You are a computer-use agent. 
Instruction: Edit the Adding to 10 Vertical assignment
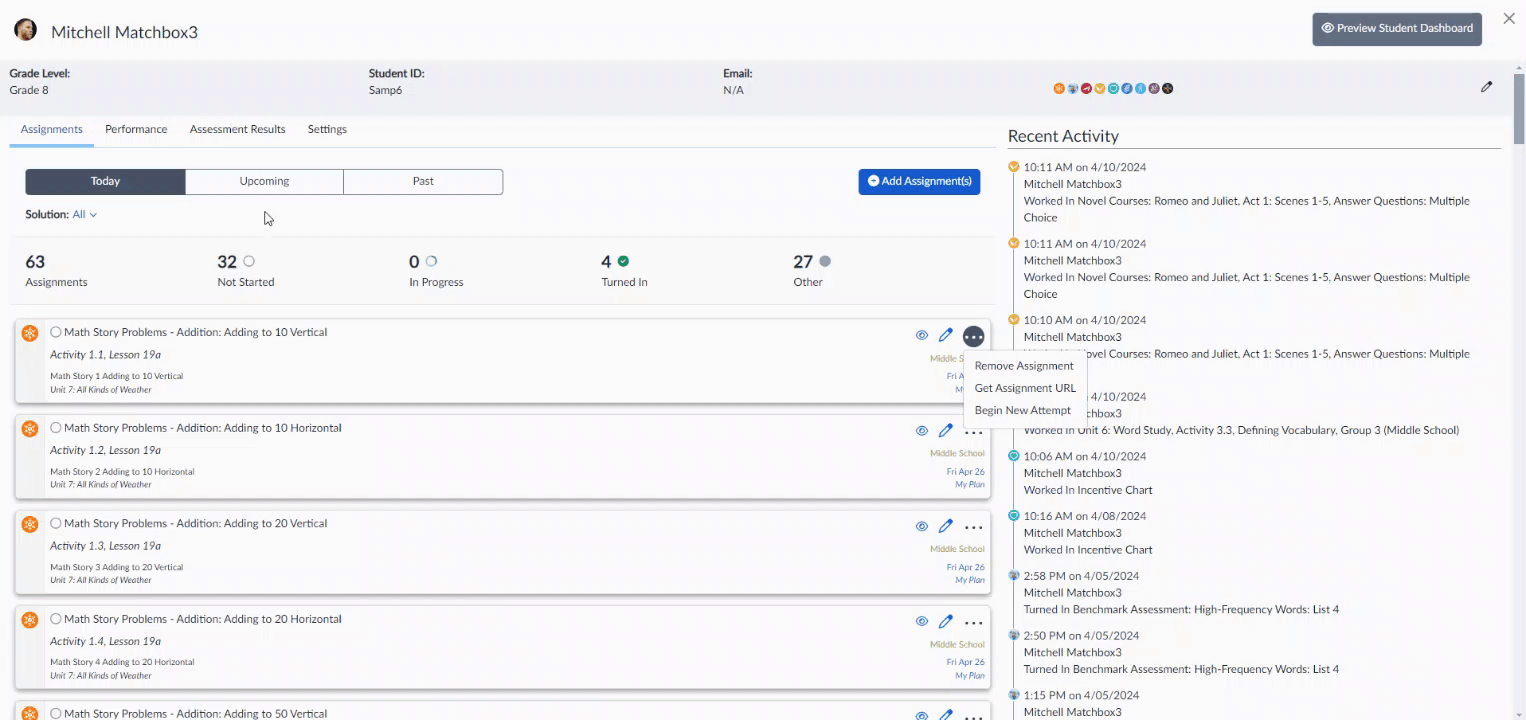tap(946, 335)
